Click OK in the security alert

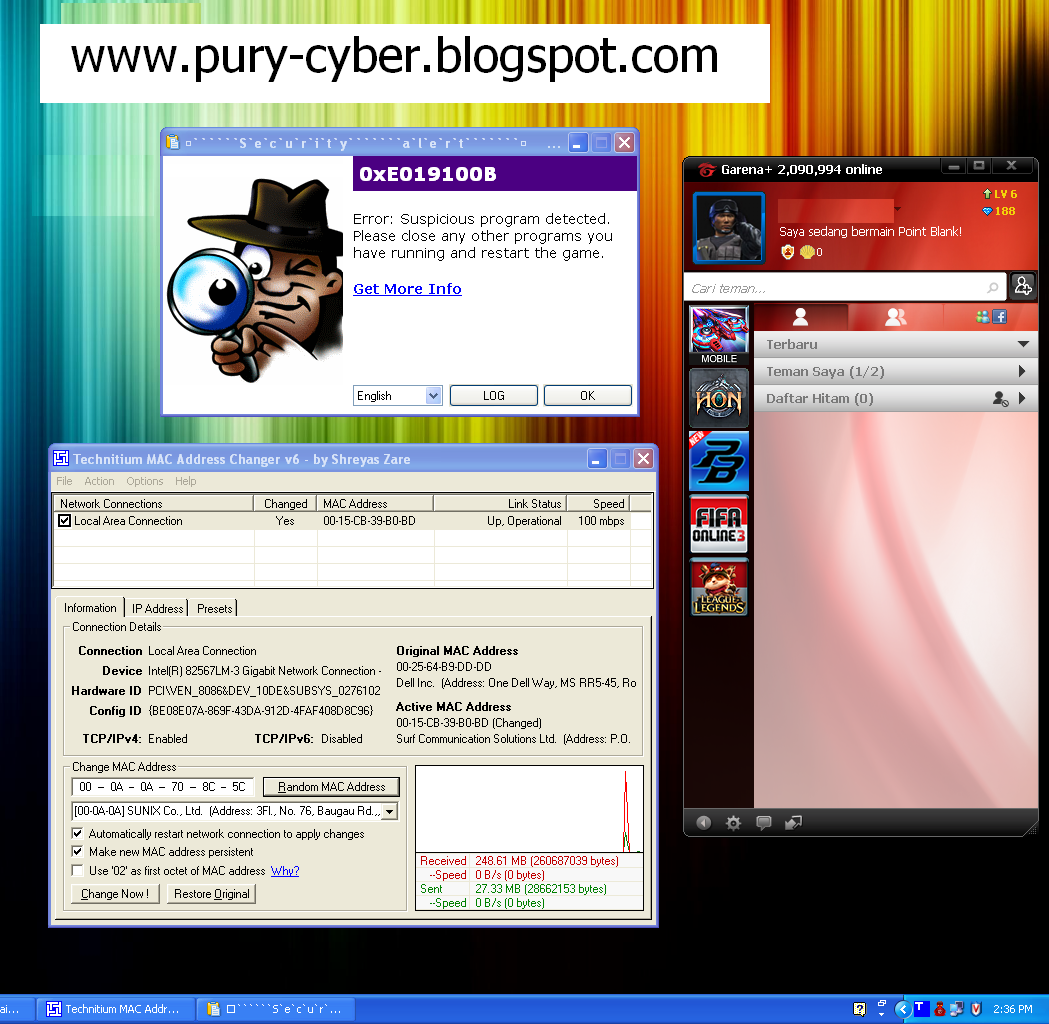point(587,395)
